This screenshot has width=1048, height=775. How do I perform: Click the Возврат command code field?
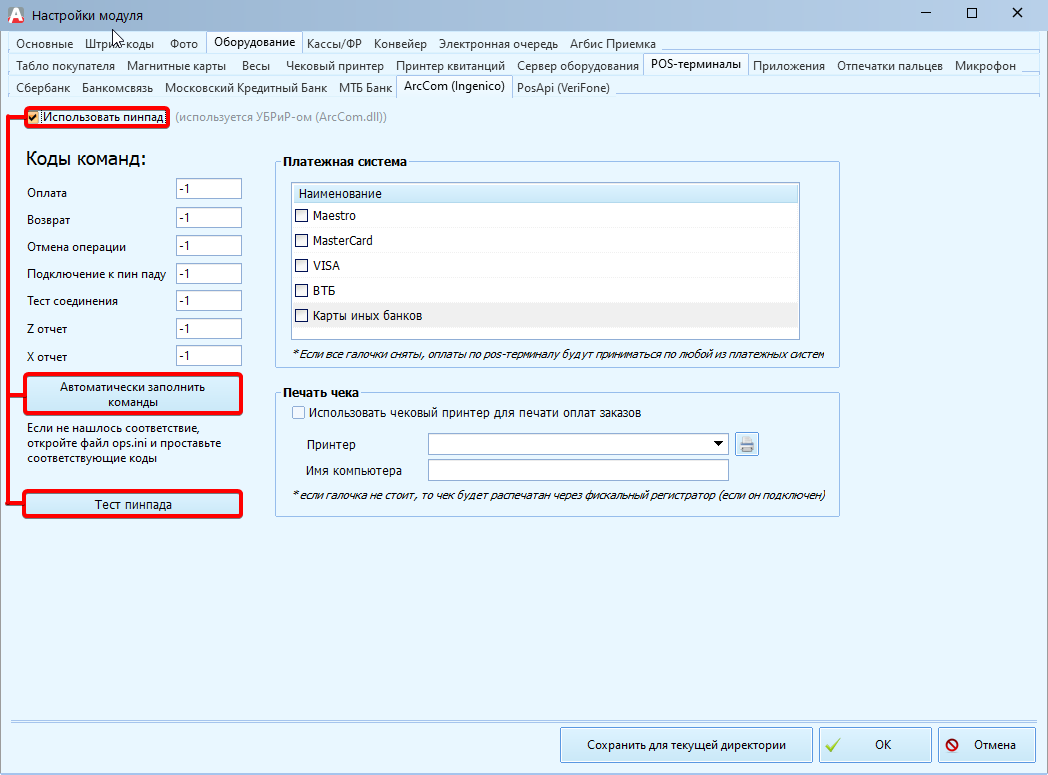coord(209,218)
